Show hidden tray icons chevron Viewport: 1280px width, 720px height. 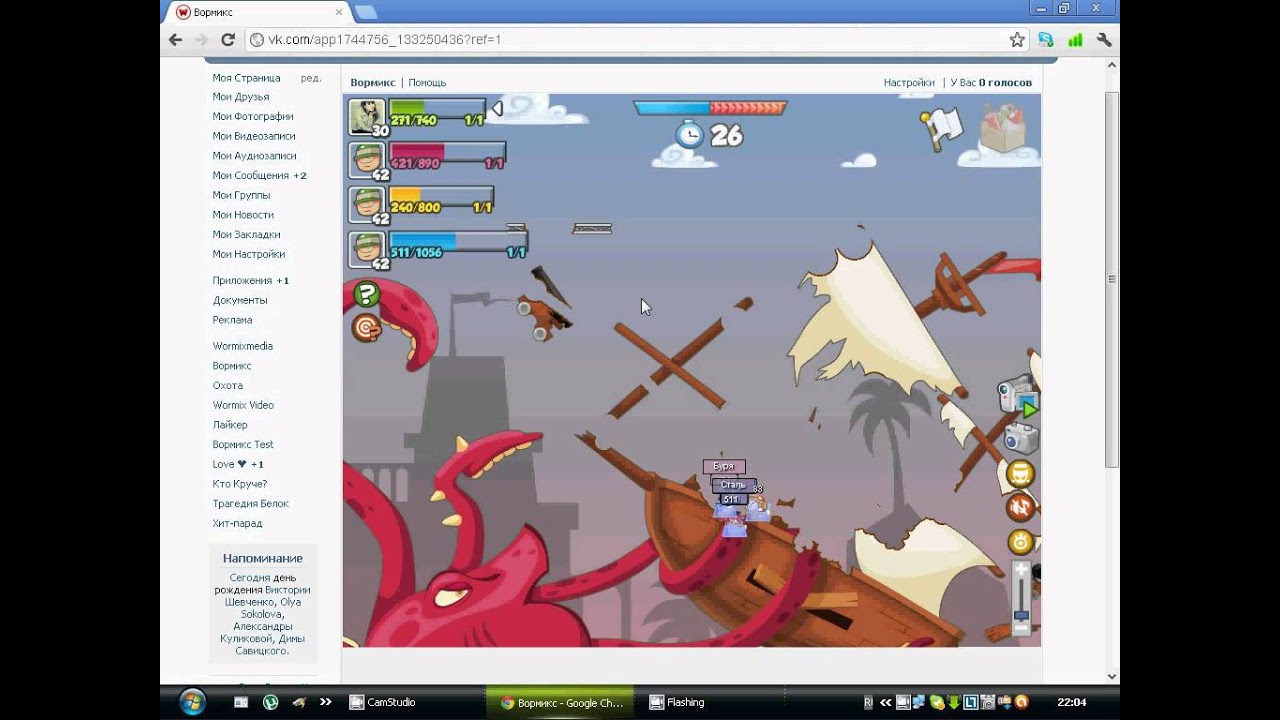pos(885,702)
